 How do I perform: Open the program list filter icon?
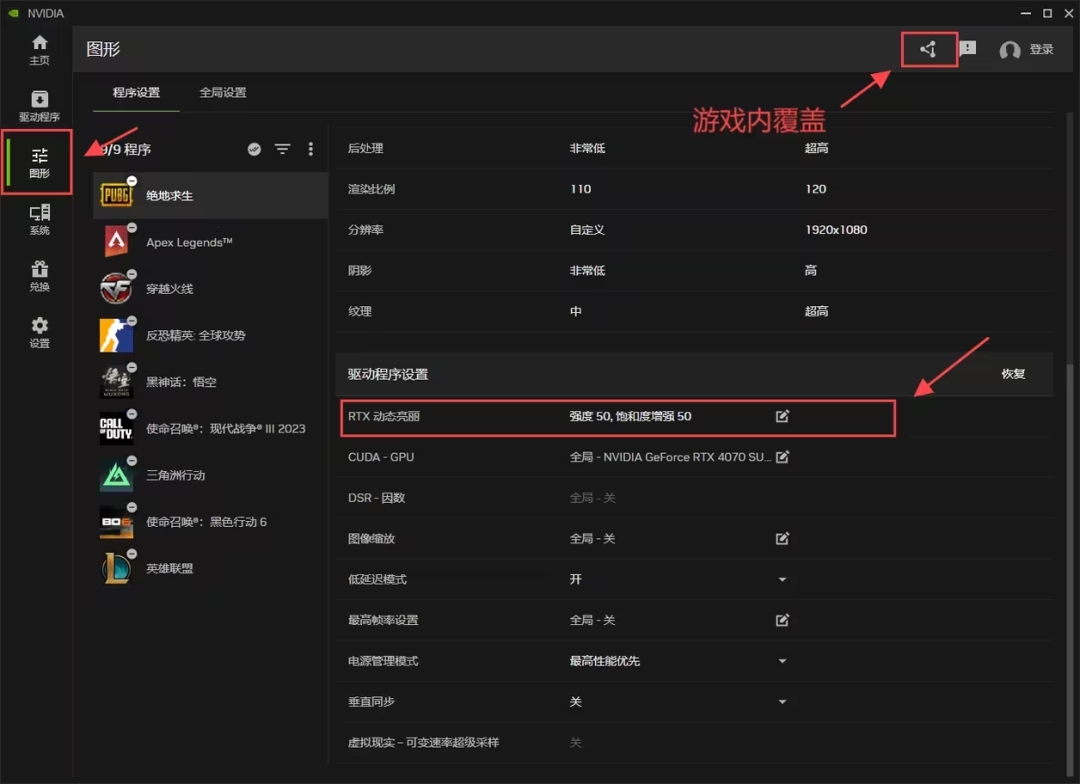(282, 149)
